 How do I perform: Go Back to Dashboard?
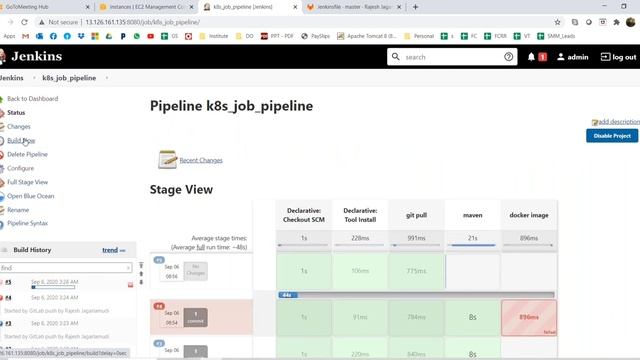tap(32, 99)
